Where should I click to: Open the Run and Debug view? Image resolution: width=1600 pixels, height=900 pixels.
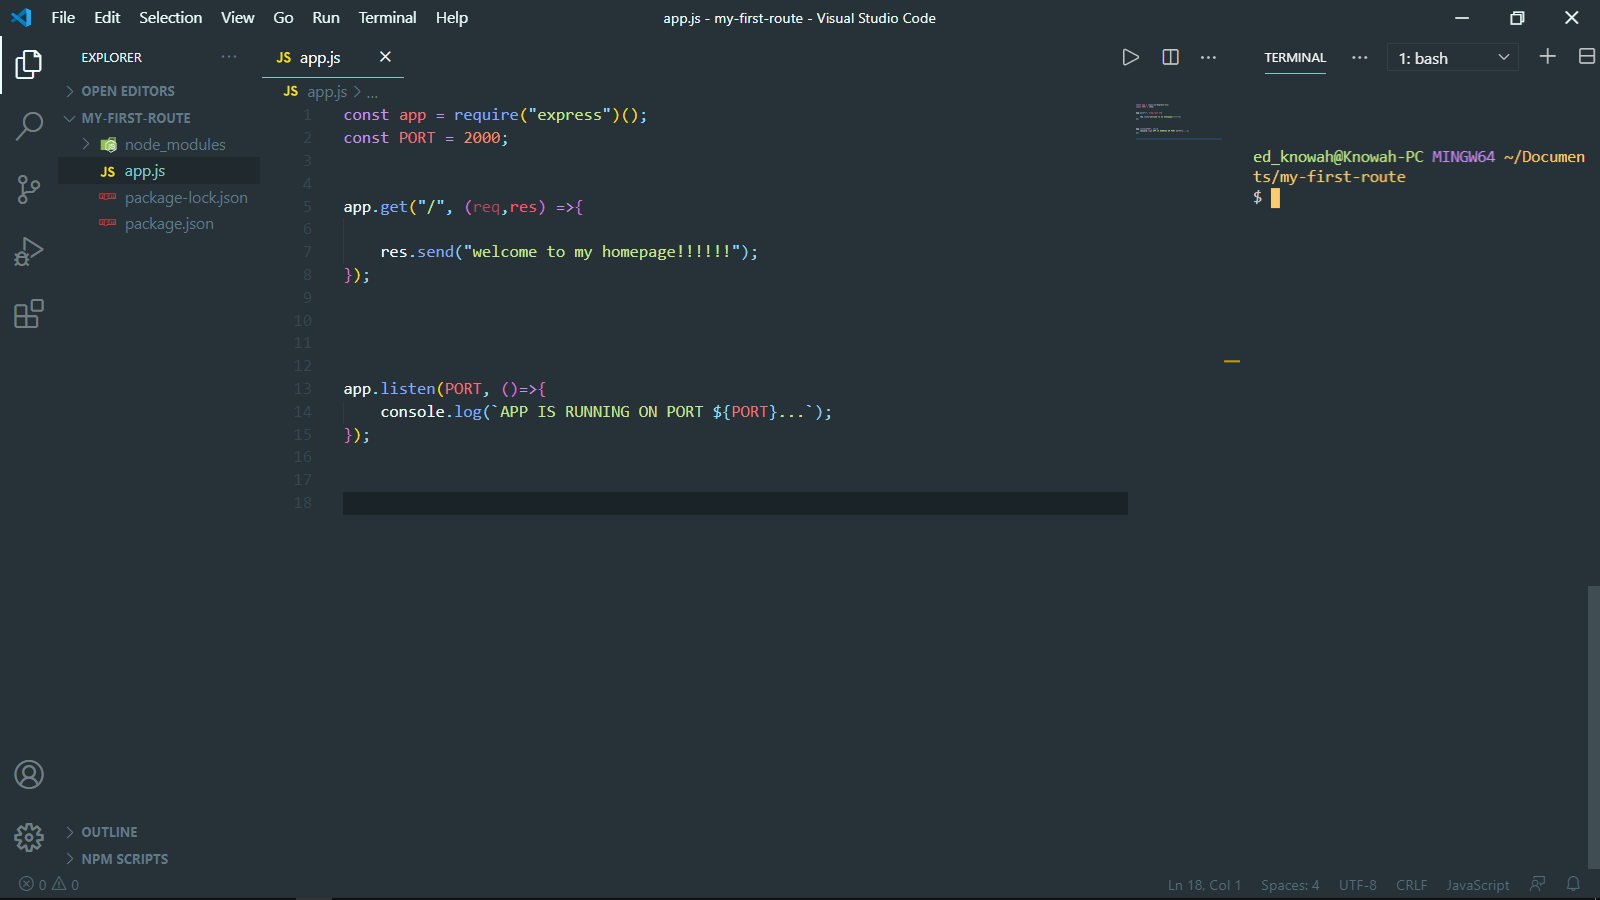click(x=29, y=251)
